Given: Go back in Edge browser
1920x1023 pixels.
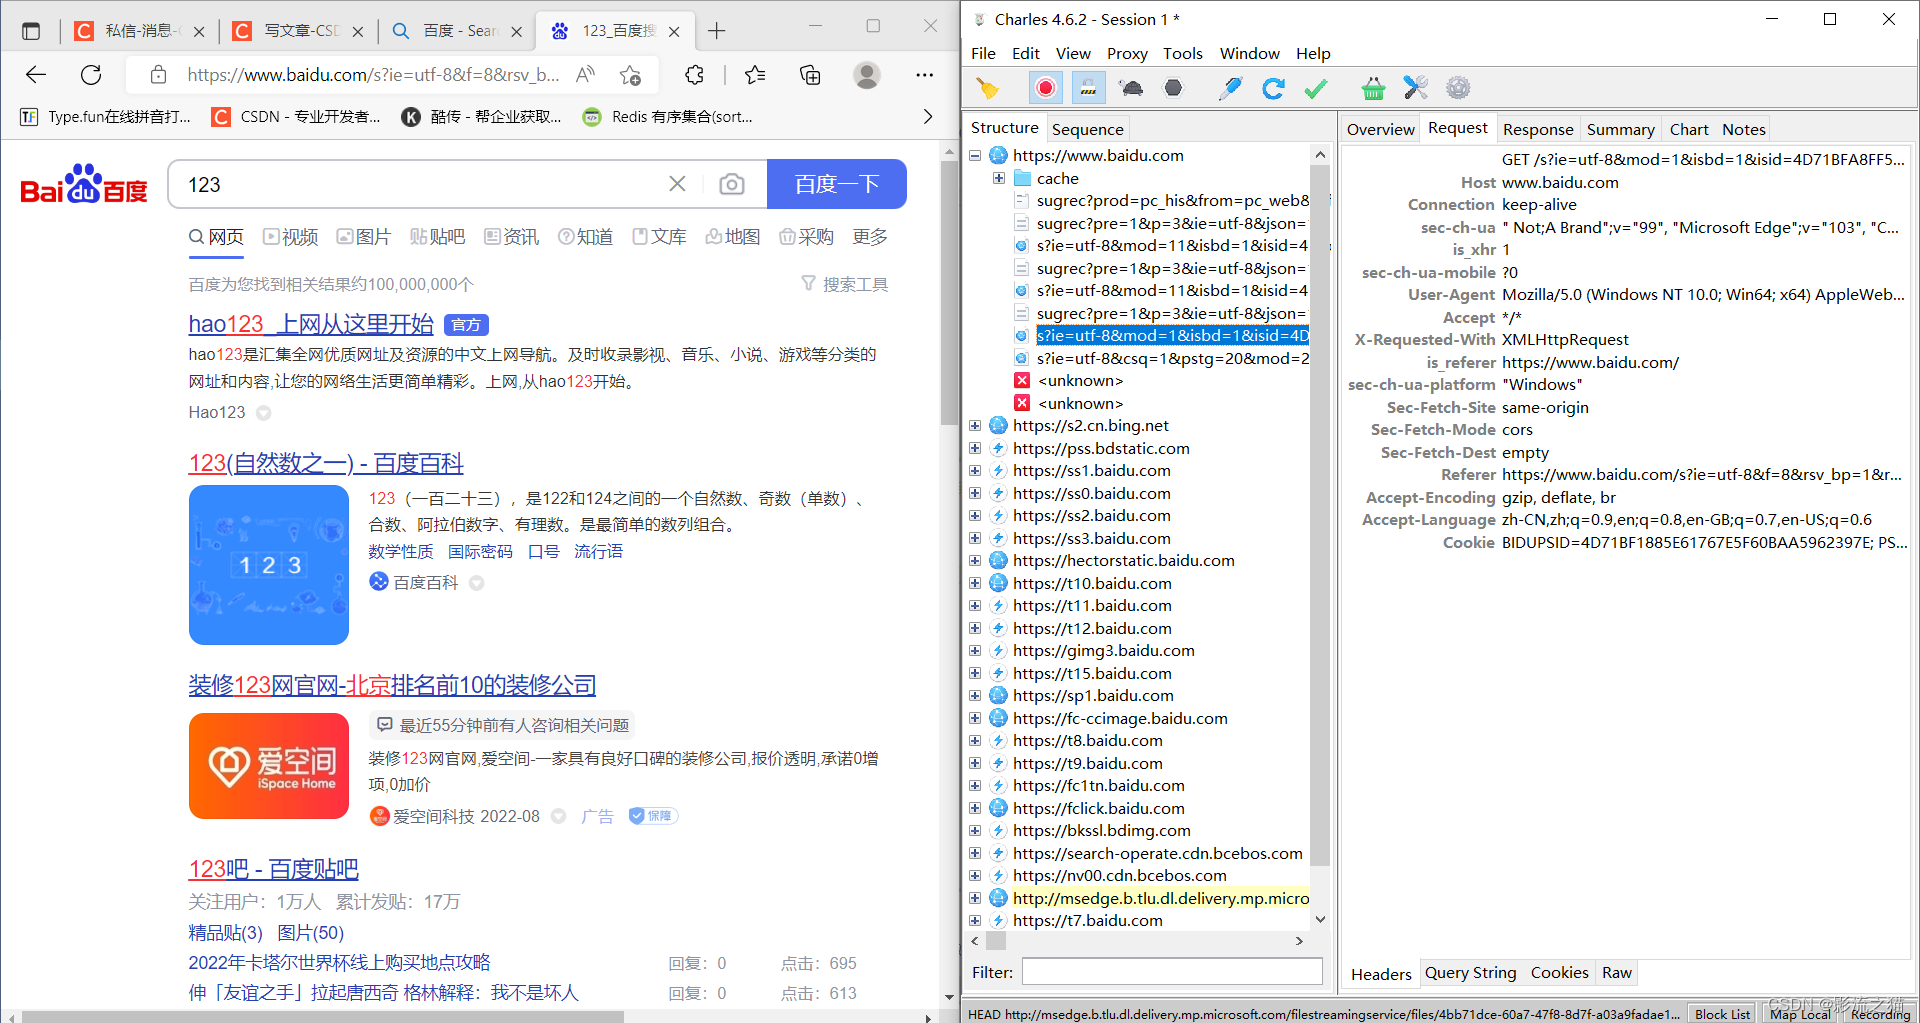Looking at the screenshot, I should (36, 74).
